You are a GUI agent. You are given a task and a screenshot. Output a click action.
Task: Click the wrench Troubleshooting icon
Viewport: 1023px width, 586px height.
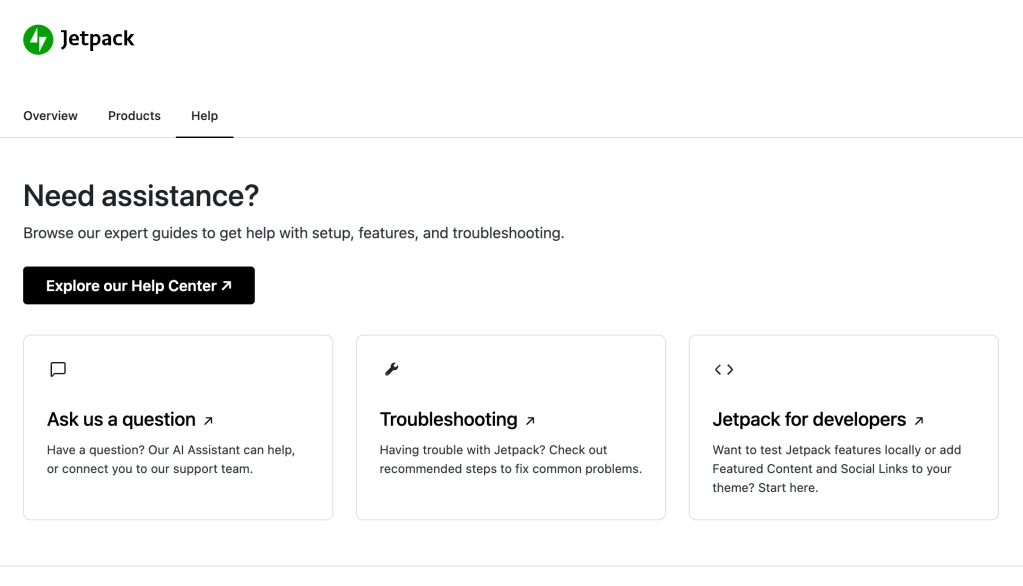pos(391,369)
